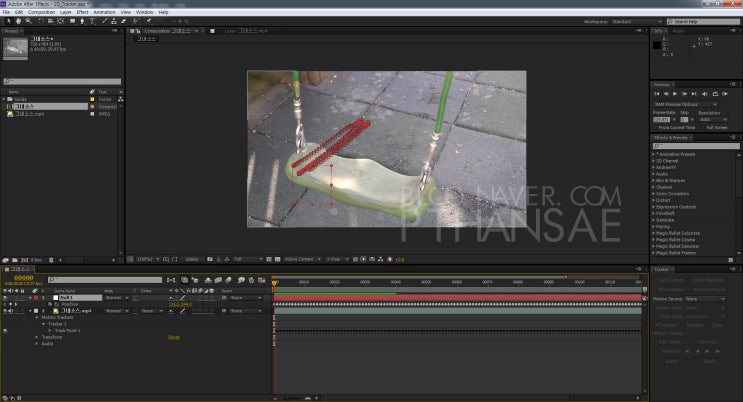The height and width of the screenshot is (402, 743).
Task: Enable the Full Screen checkbox
Action: click(703, 128)
